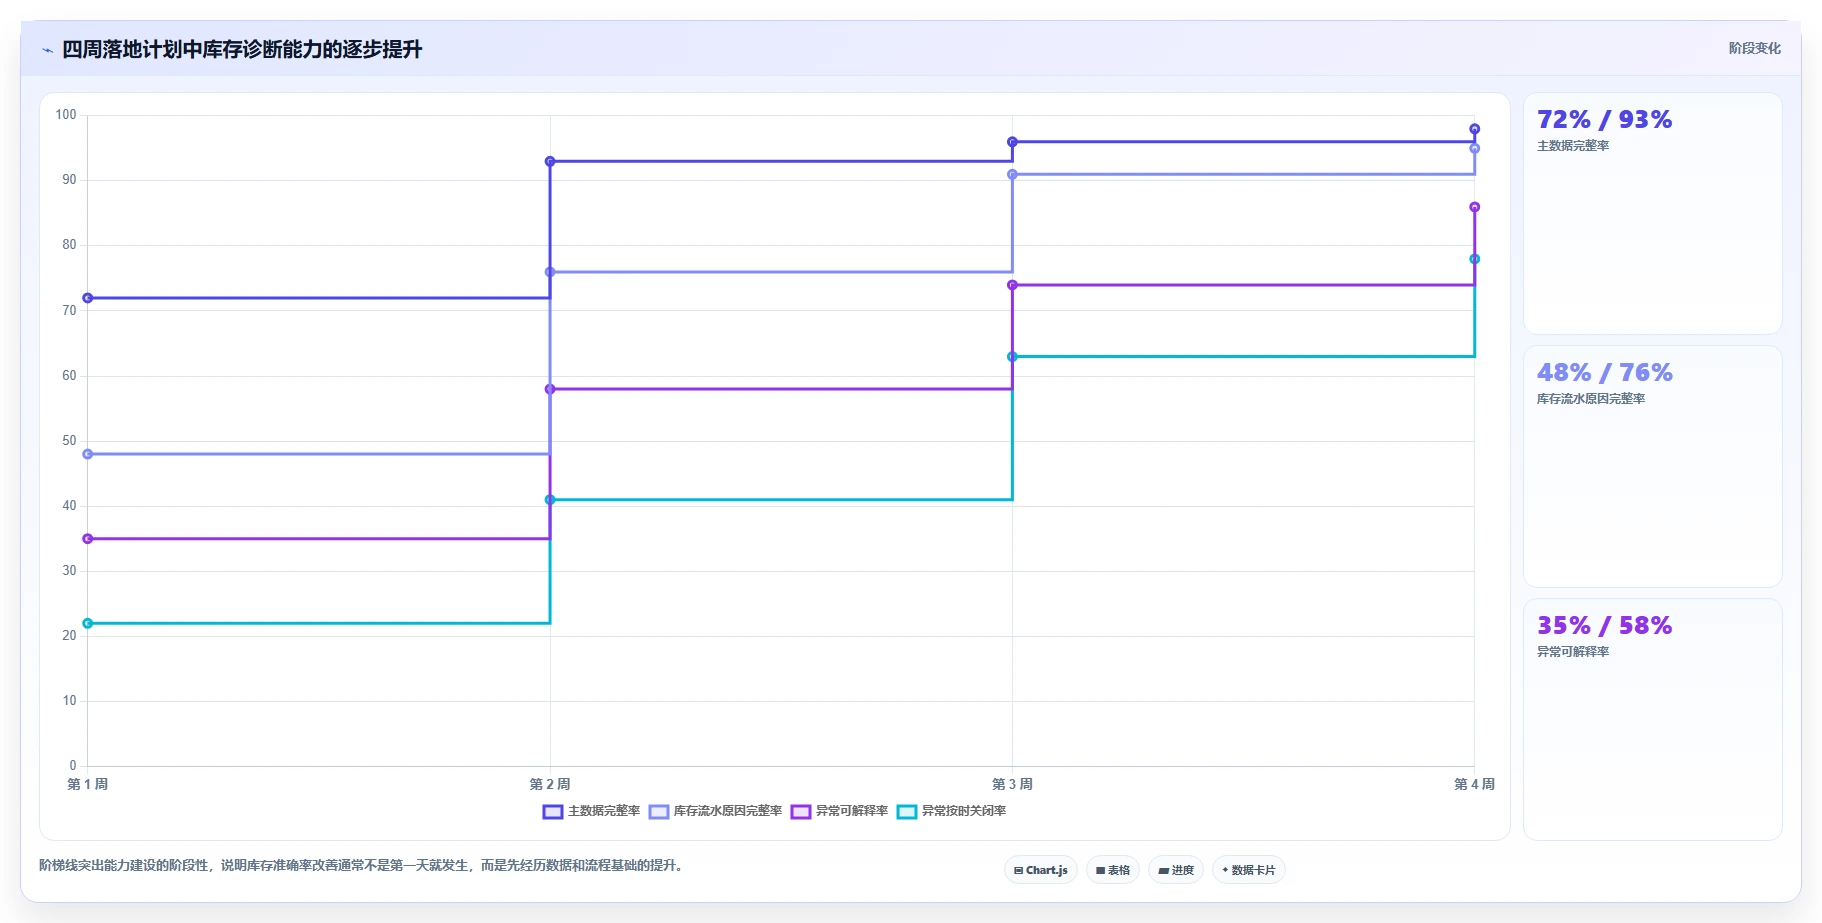
Task: Click the 异常可解释率 point at 第 4 周
Action: pyautogui.click(x=1475, y=207)
